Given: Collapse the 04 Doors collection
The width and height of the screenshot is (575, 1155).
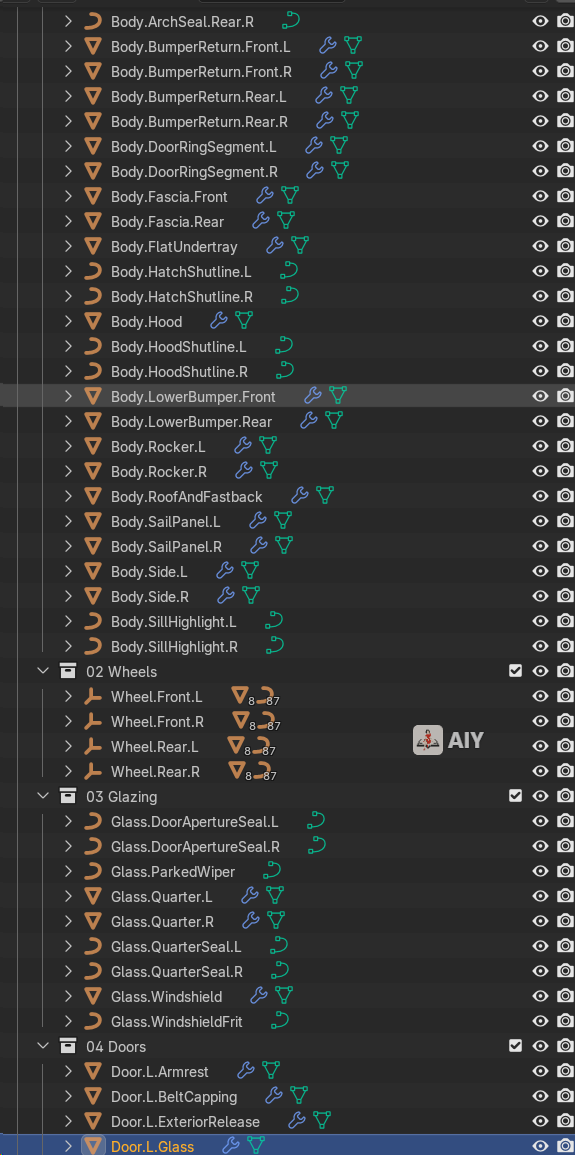Looking at the screenshot, I should coord(43,1046).
